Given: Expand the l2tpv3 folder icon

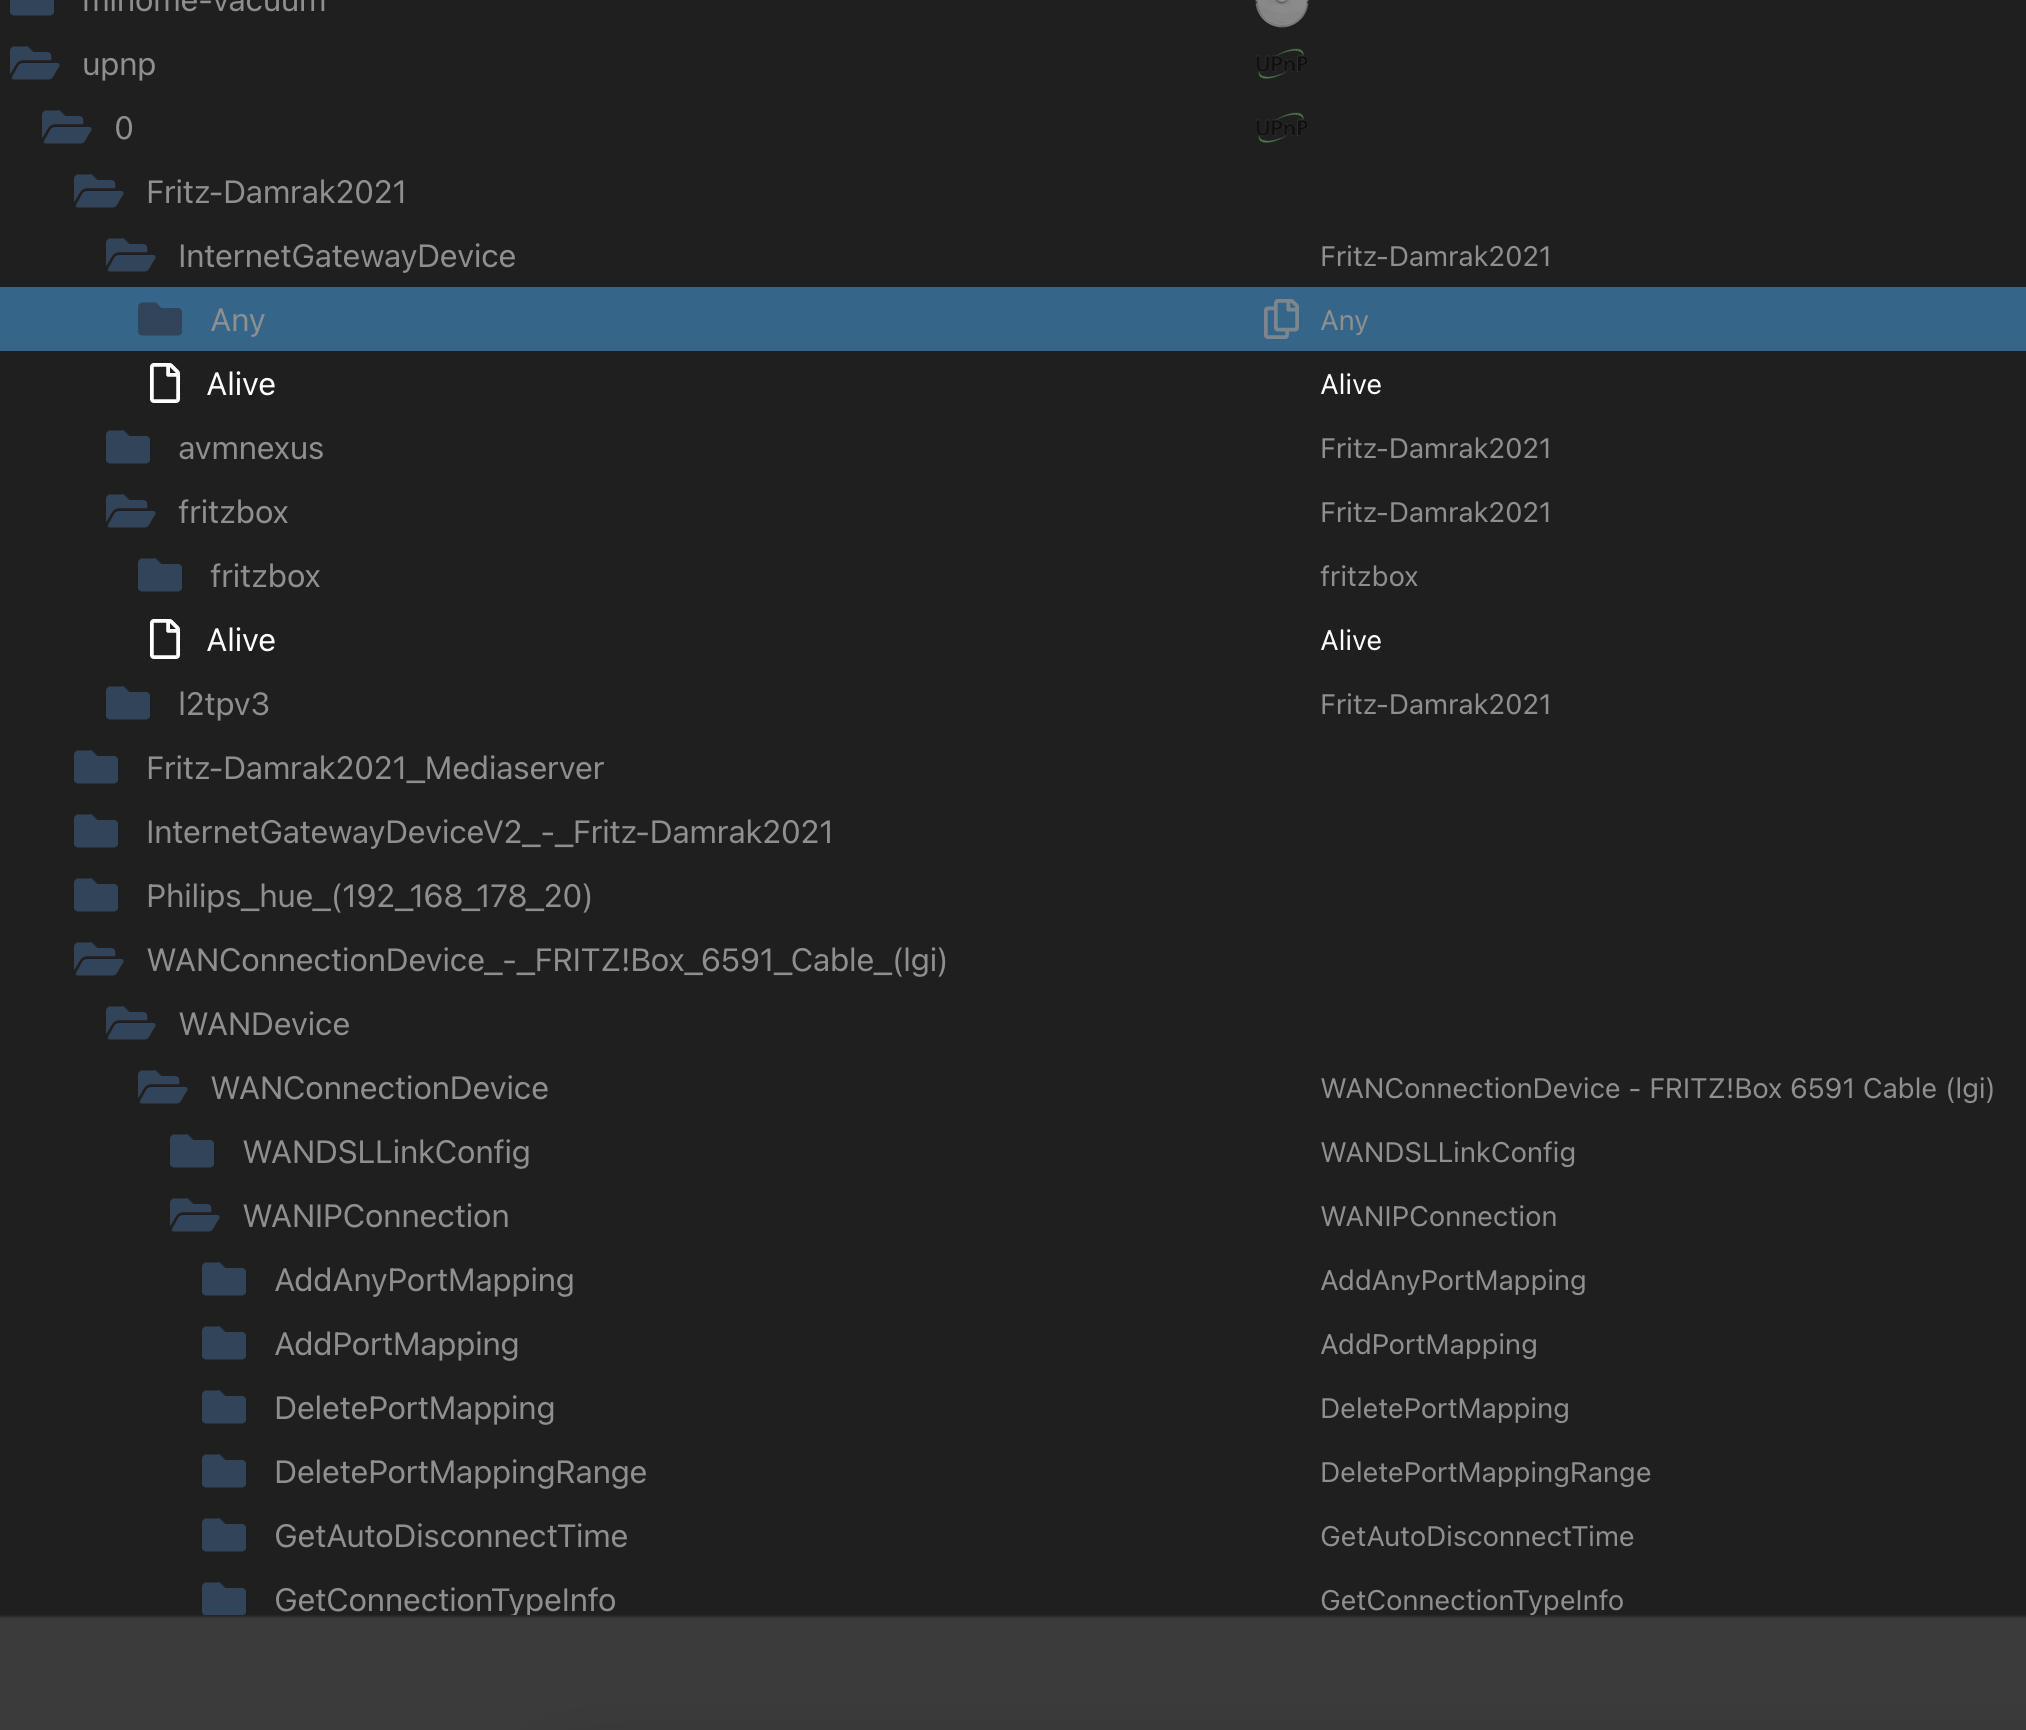Looking at the screenshot, I should point(128,704).
